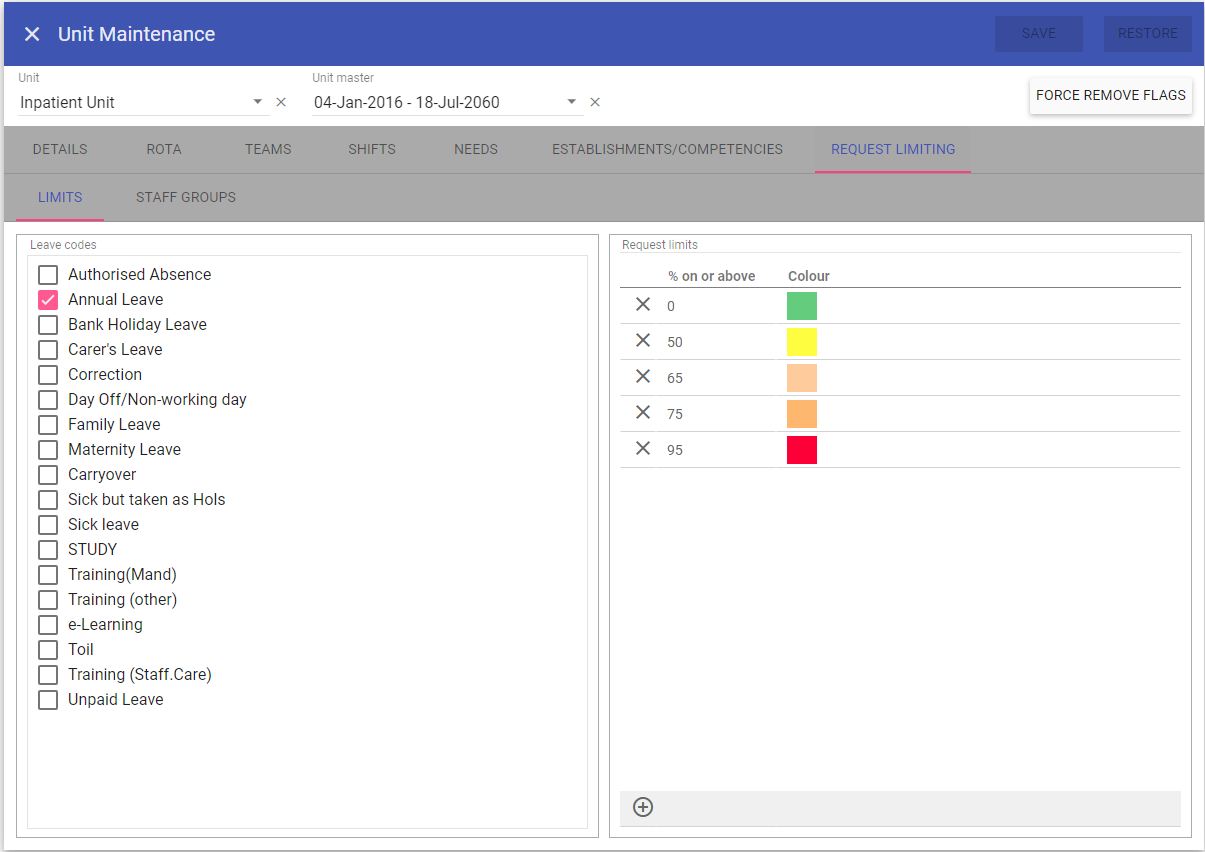
Task: Clear the Unit master date range
Action: (x=595, y=102)
